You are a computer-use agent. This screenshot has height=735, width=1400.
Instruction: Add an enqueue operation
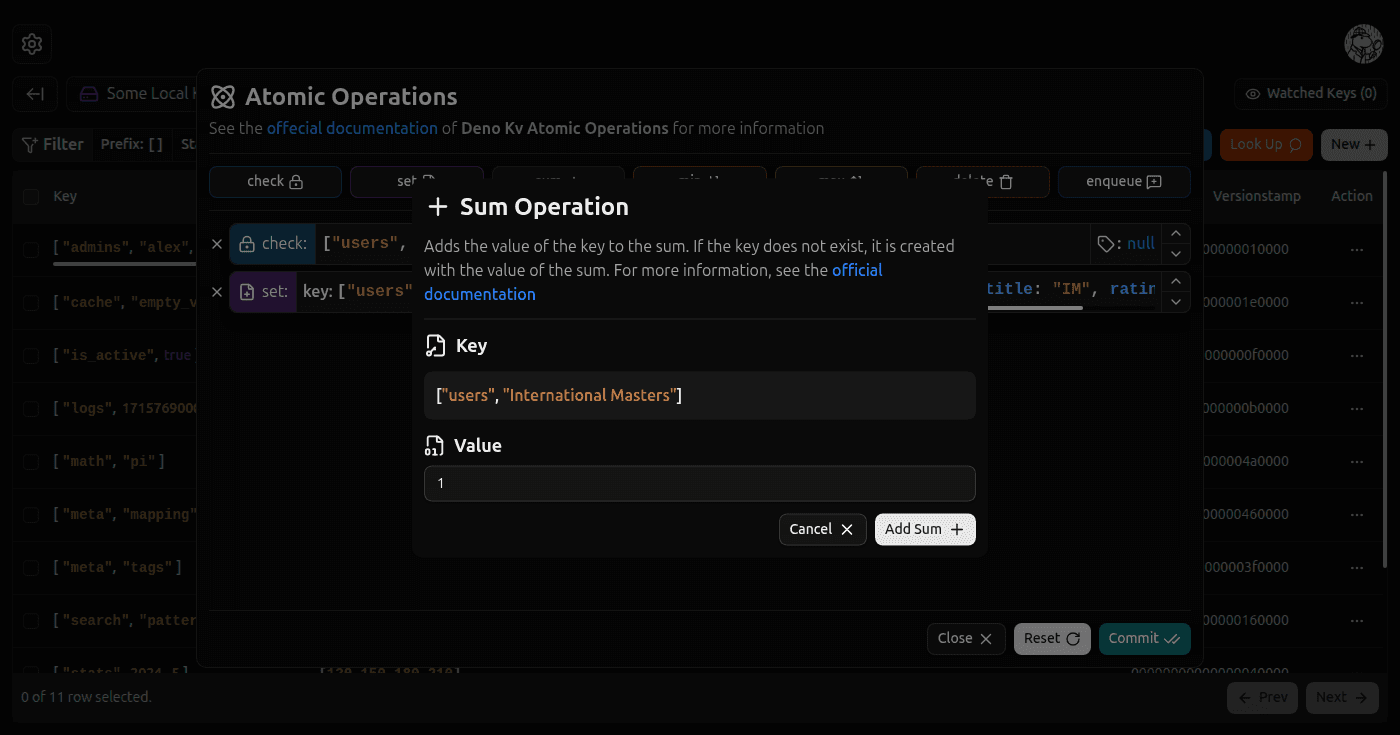click(1124, 181)
